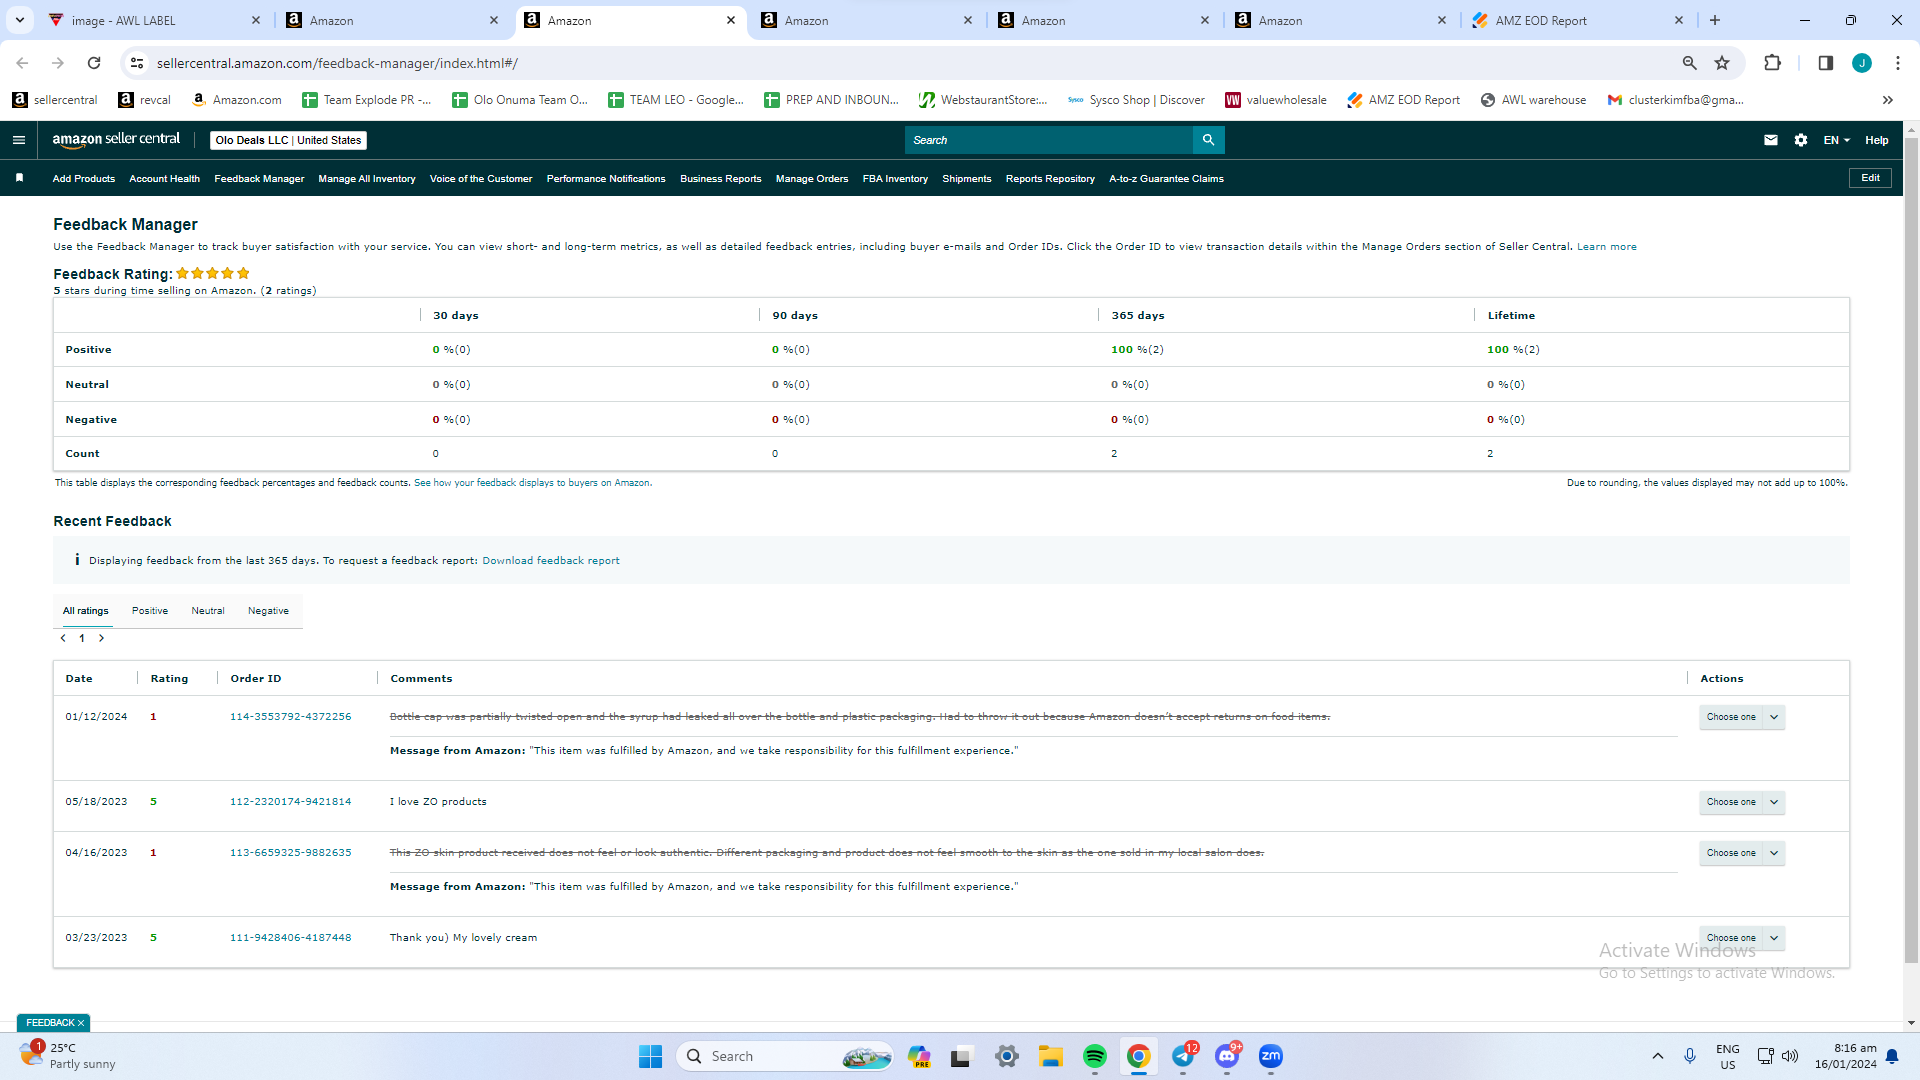
Task: Go to next feedback page arrow
Action: pyautogui.click(x=101, y=638)
